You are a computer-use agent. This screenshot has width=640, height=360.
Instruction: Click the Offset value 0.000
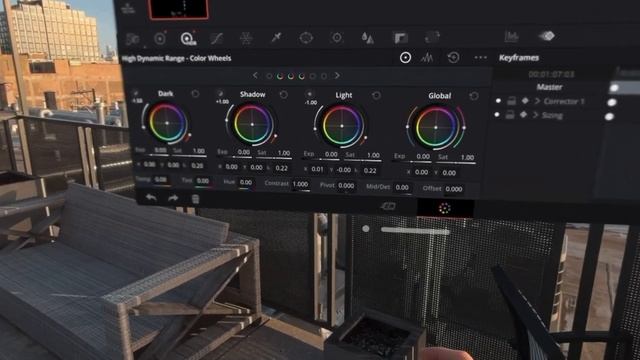click(454, 189)
